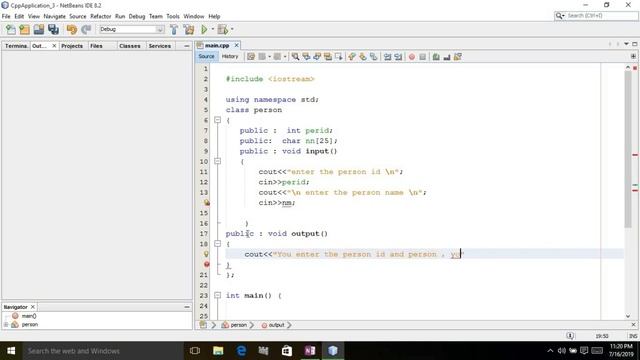The width and height of the screenshot is (640, 360).
Task: Click the Open Project toolbar icon
Action: (39, 29)
